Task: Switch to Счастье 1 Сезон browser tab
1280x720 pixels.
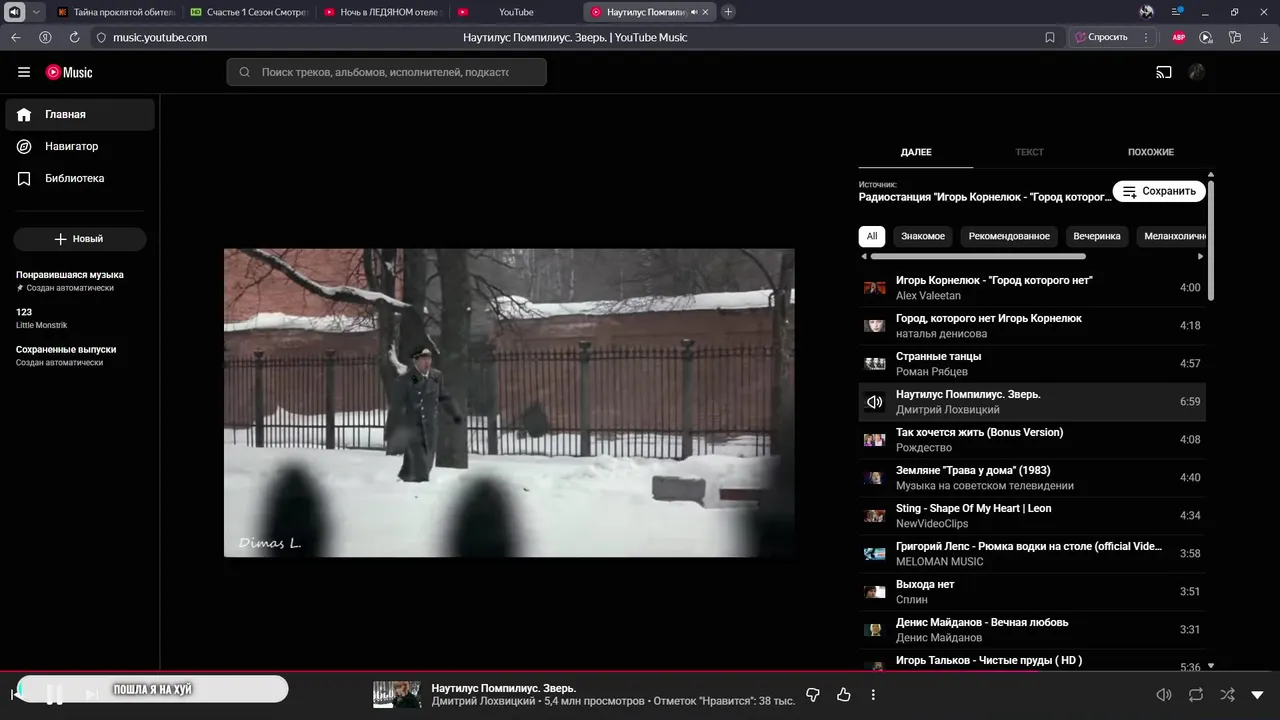Action: (x=250, y=12)
